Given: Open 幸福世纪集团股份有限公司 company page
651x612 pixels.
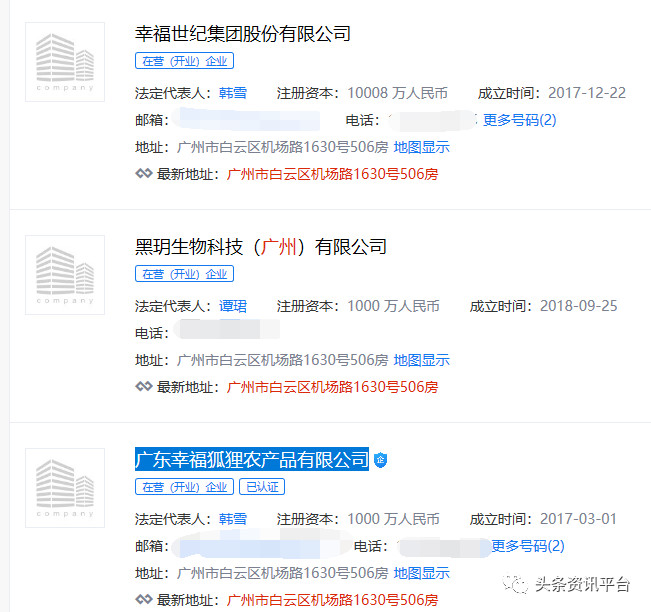Looking at the screenshot, I should click(x=243, y=34).
